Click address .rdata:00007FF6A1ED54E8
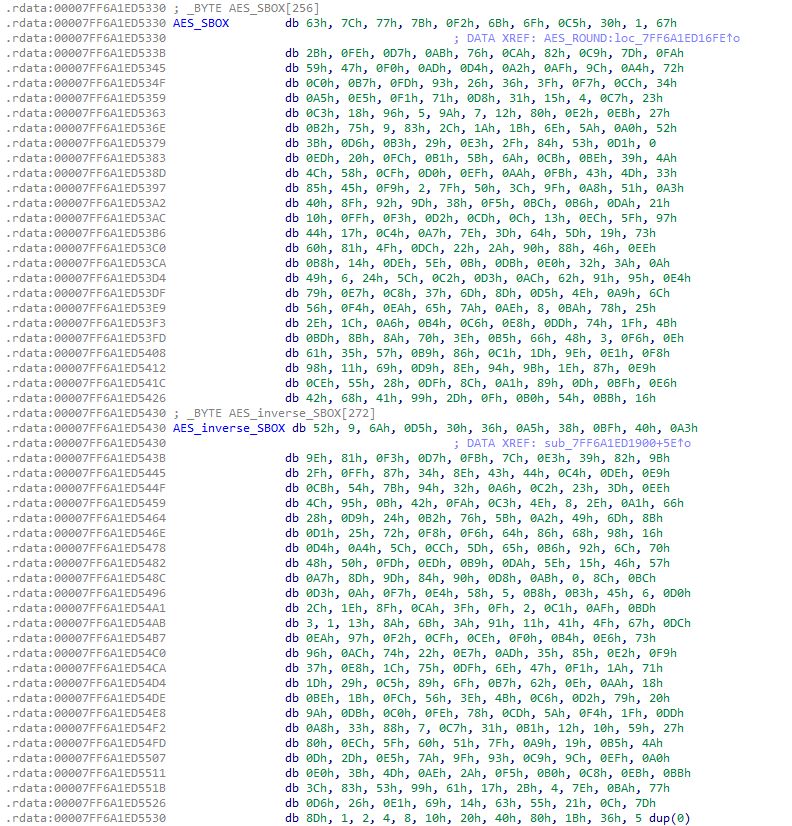792x826 pixels. click(x=85, y=712)
